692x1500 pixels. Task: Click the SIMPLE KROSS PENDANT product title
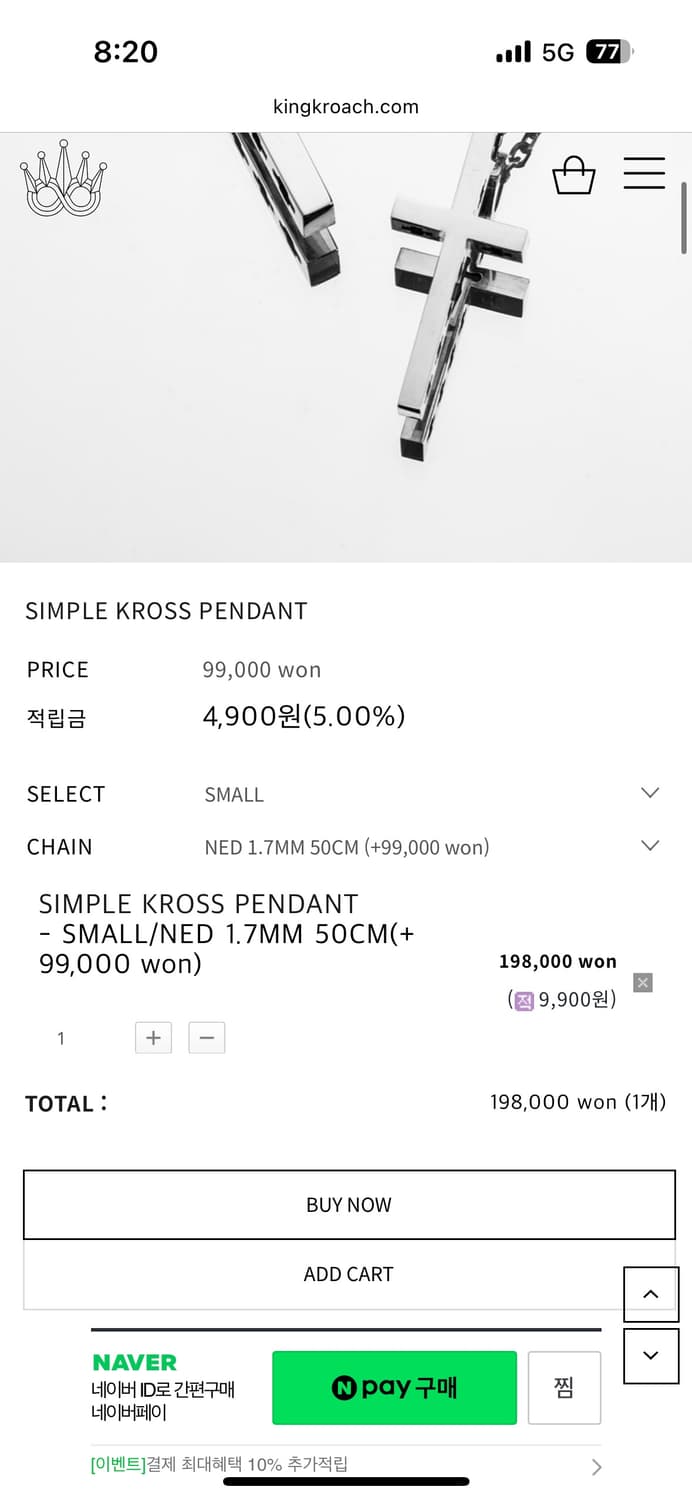tap(166, 611)
